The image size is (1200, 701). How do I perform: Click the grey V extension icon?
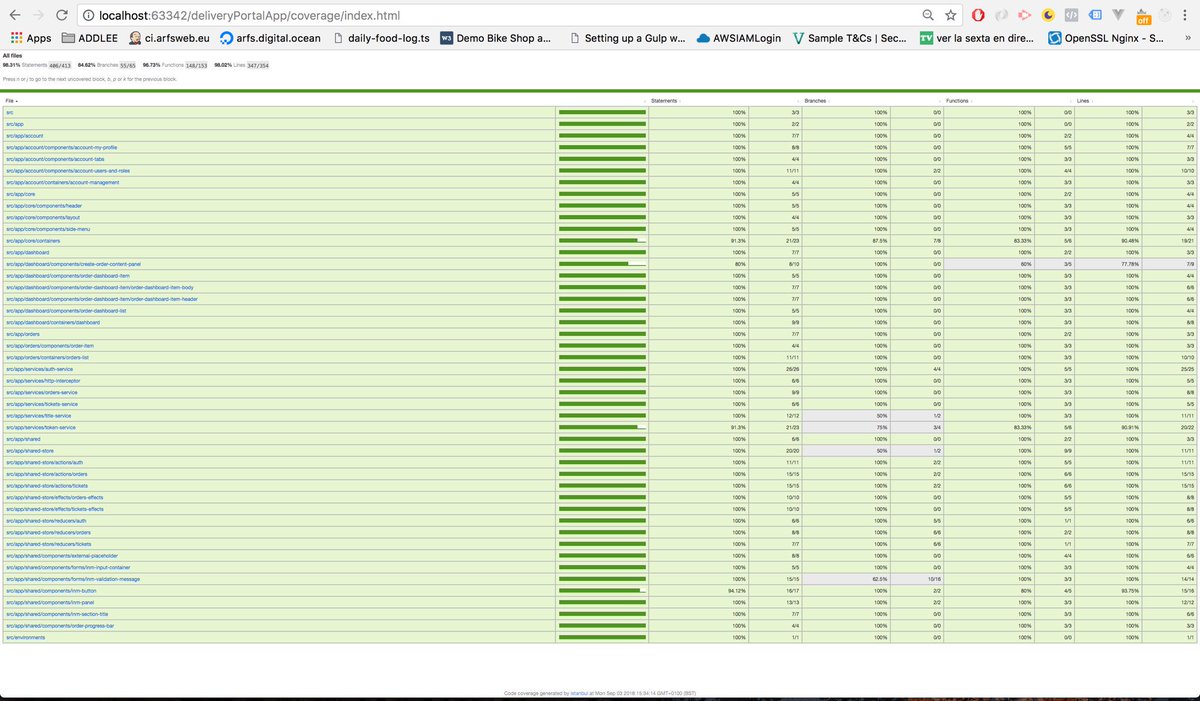point(1118,15)
